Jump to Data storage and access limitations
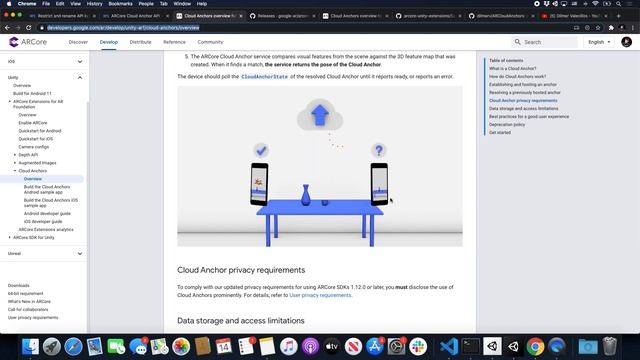Screen dimensions: 640x360 [524, 109]
